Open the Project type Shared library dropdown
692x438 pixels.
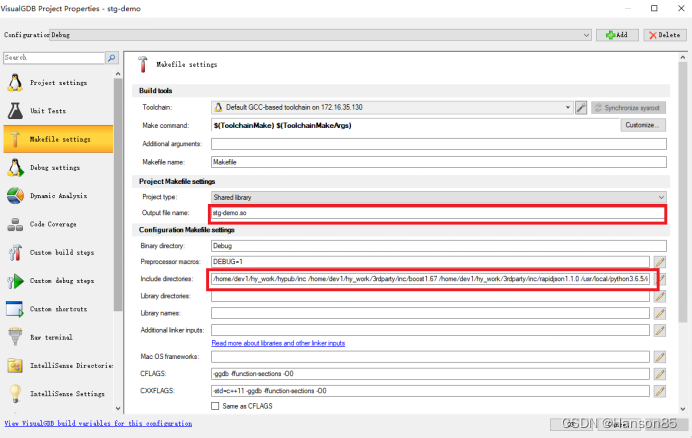point(439,197)
